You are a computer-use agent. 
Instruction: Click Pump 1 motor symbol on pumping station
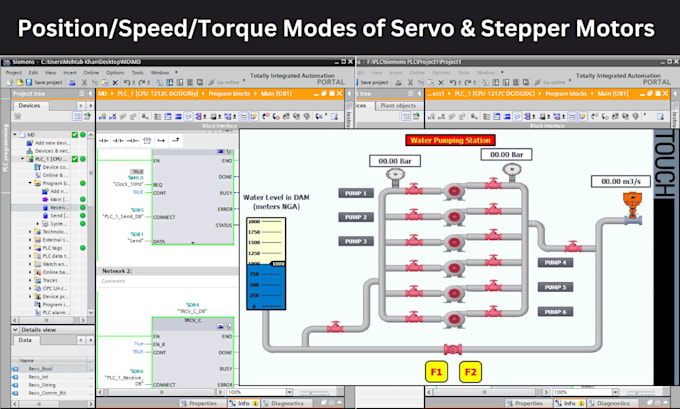pyautogui.click(x=454, y=191)
